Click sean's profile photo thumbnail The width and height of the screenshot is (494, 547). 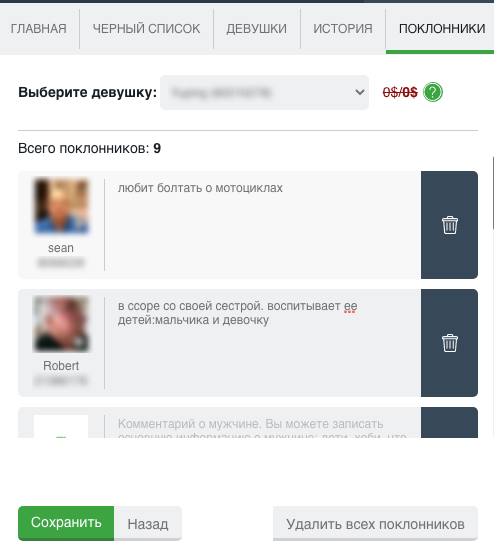coord(61,205)
